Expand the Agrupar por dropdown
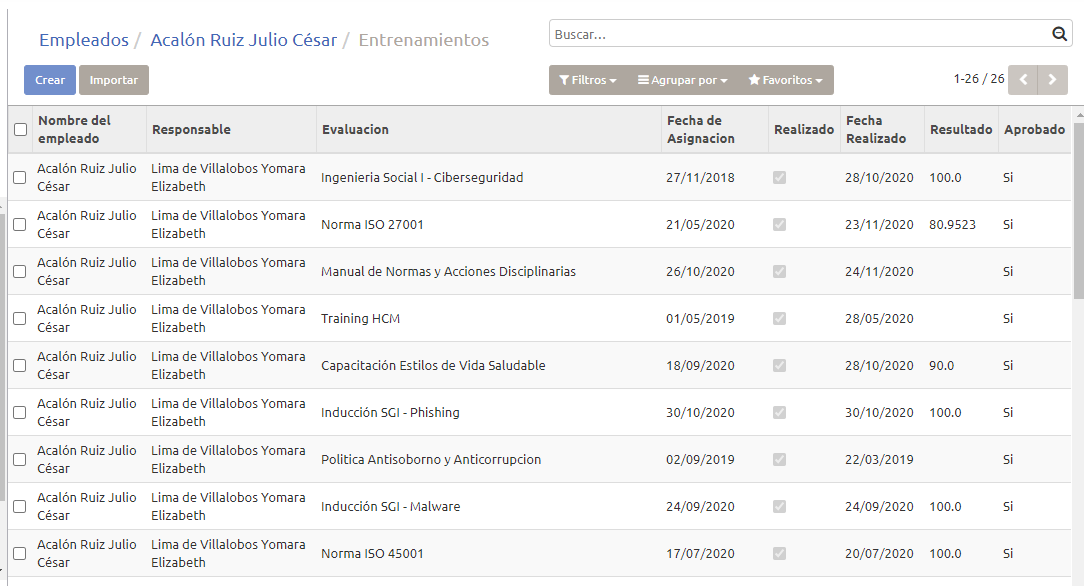The image size is (1084, 586). click(x=682, y=80)
